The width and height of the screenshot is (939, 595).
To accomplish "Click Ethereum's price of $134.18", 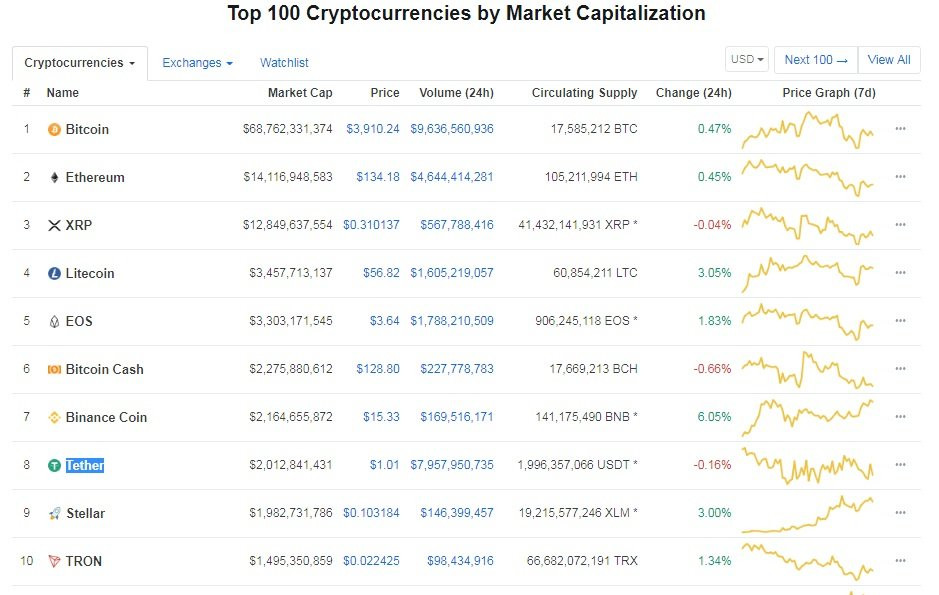I will pyautogui.click(x=378, y=177).
